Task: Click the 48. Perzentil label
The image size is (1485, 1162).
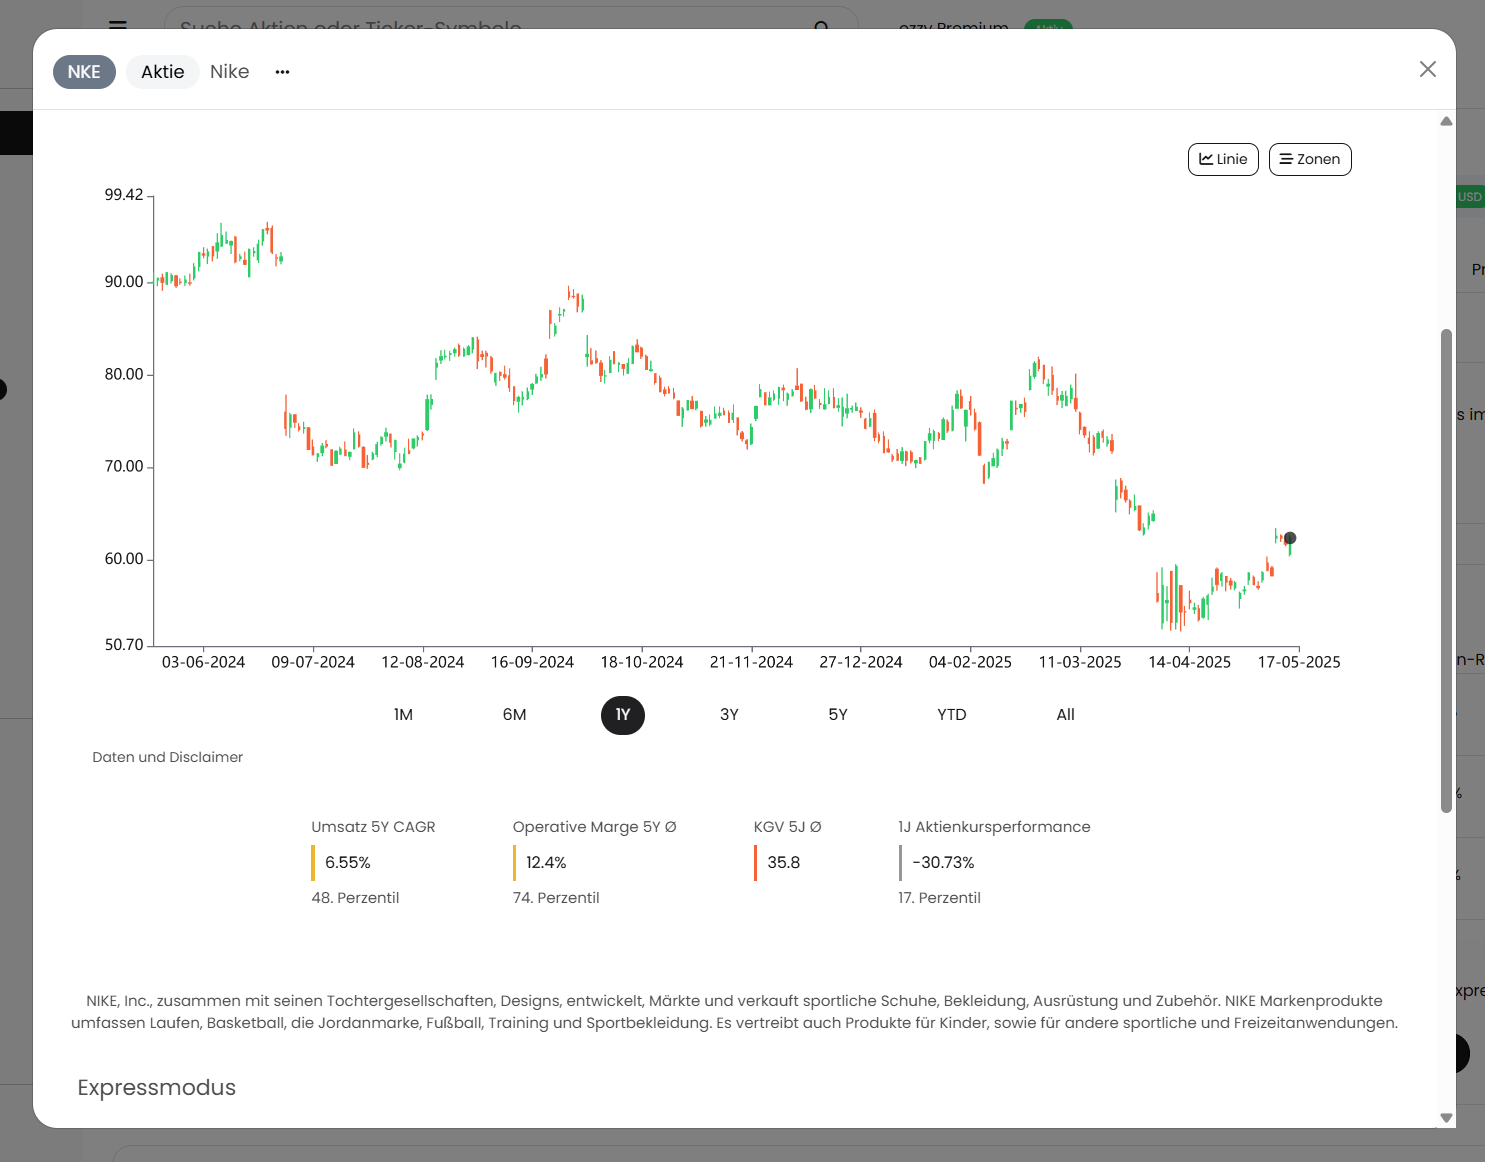Action: pyautogui.click(x=355, y=898)
